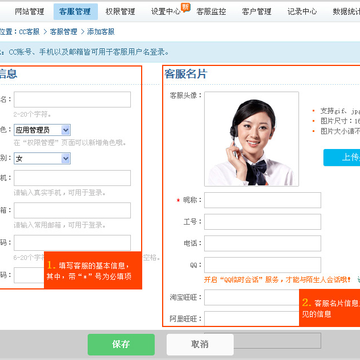Image resolution: width=360 pixels, height=360 pixels.
Task: Open the 权限管理 tab
Action: click(120, 12)
